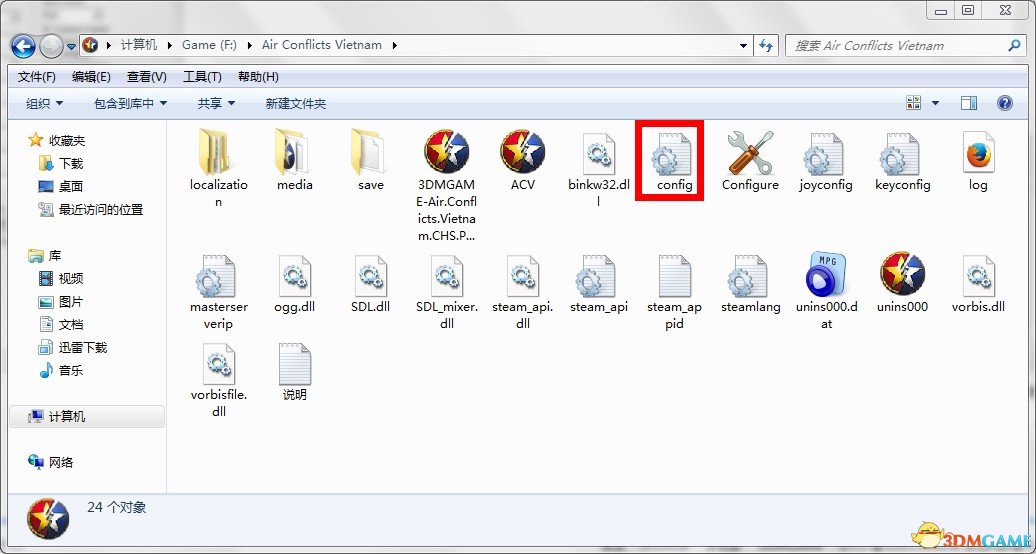This screenshot has width=1036, height=554.
Task: Select the localization folder
Action: pos(218,168)
